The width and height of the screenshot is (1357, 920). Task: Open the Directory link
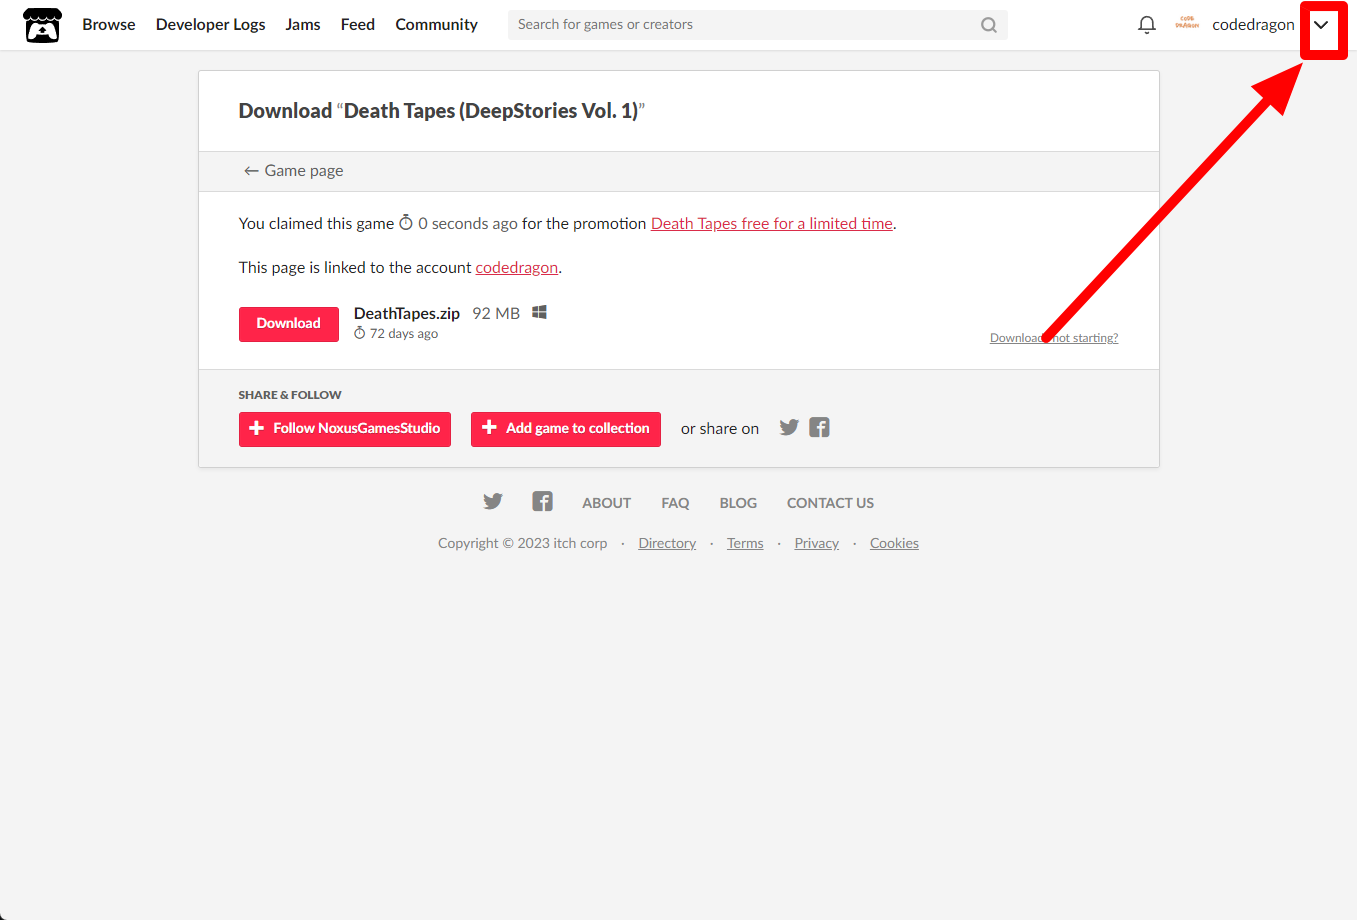(x=667, y=543)
